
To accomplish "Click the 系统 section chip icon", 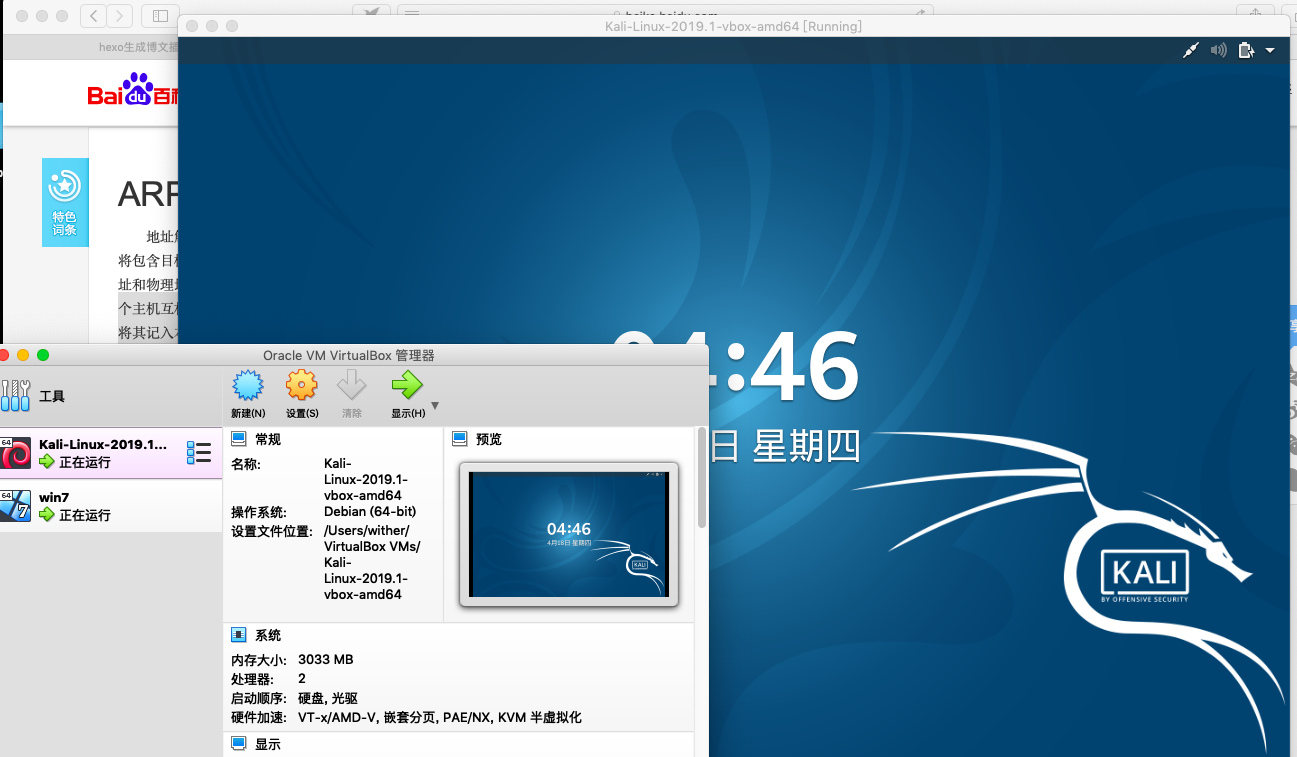I will coord(239,635).
